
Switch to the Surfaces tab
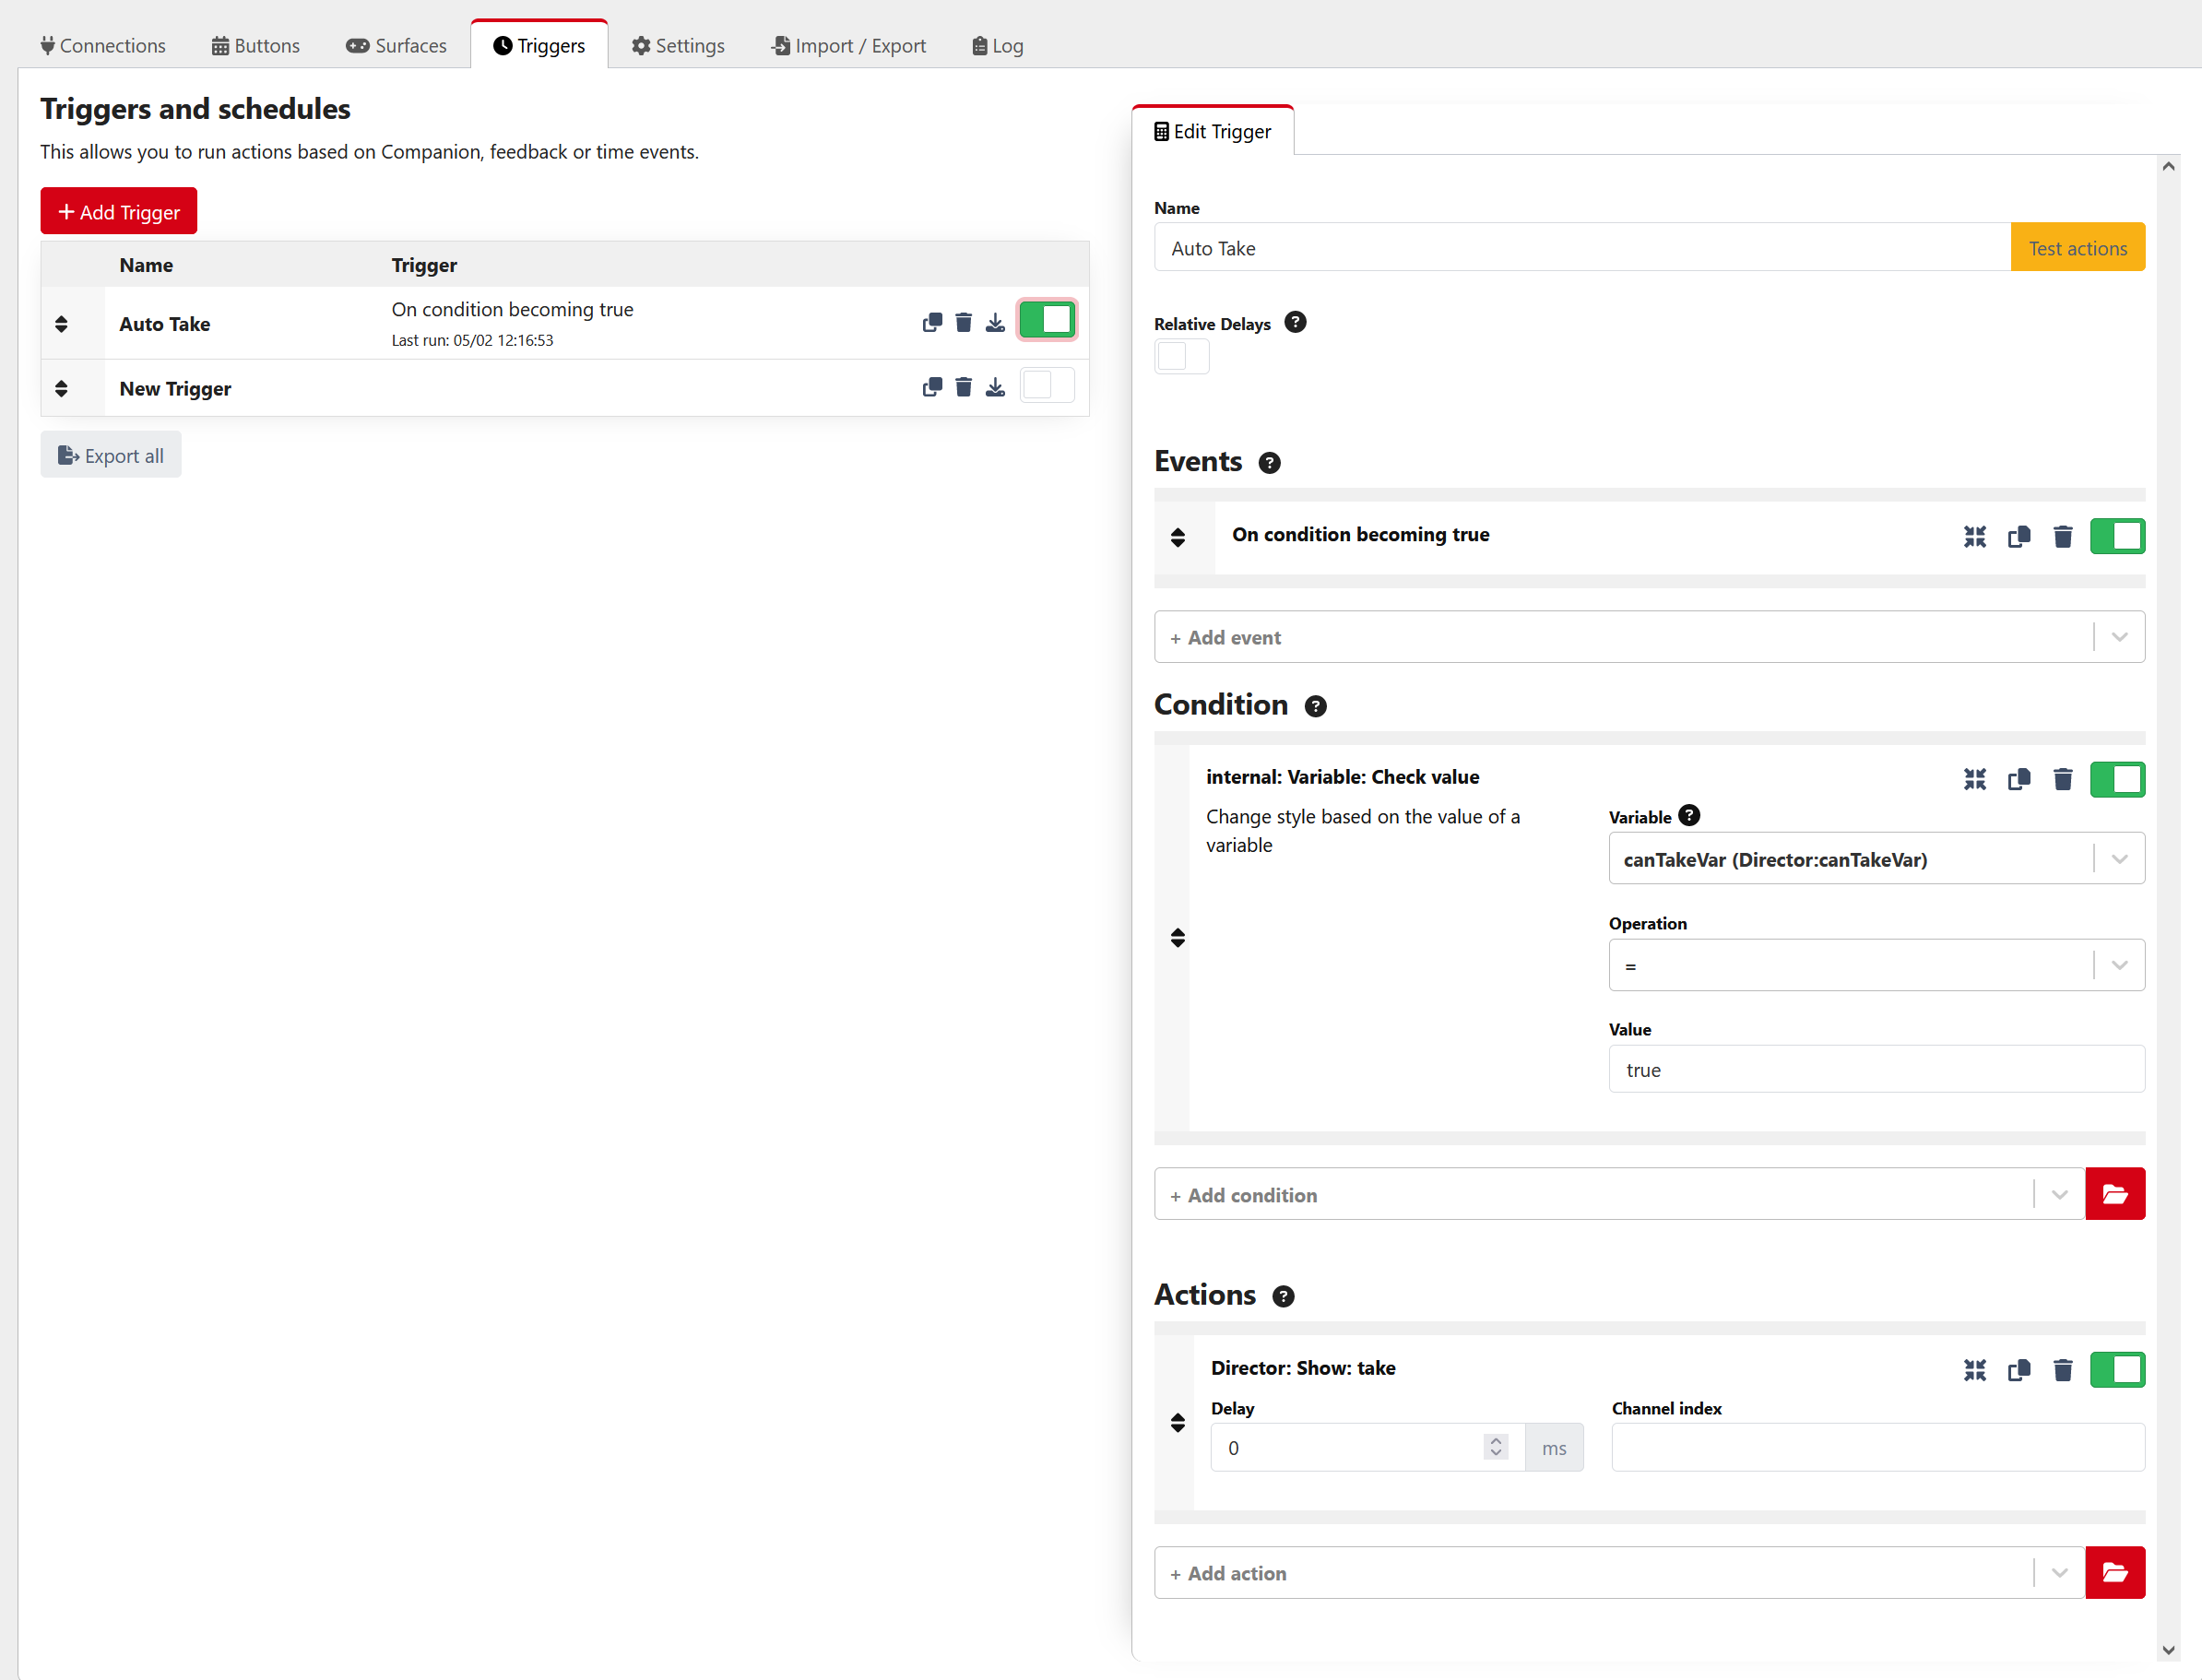point(396,46)
